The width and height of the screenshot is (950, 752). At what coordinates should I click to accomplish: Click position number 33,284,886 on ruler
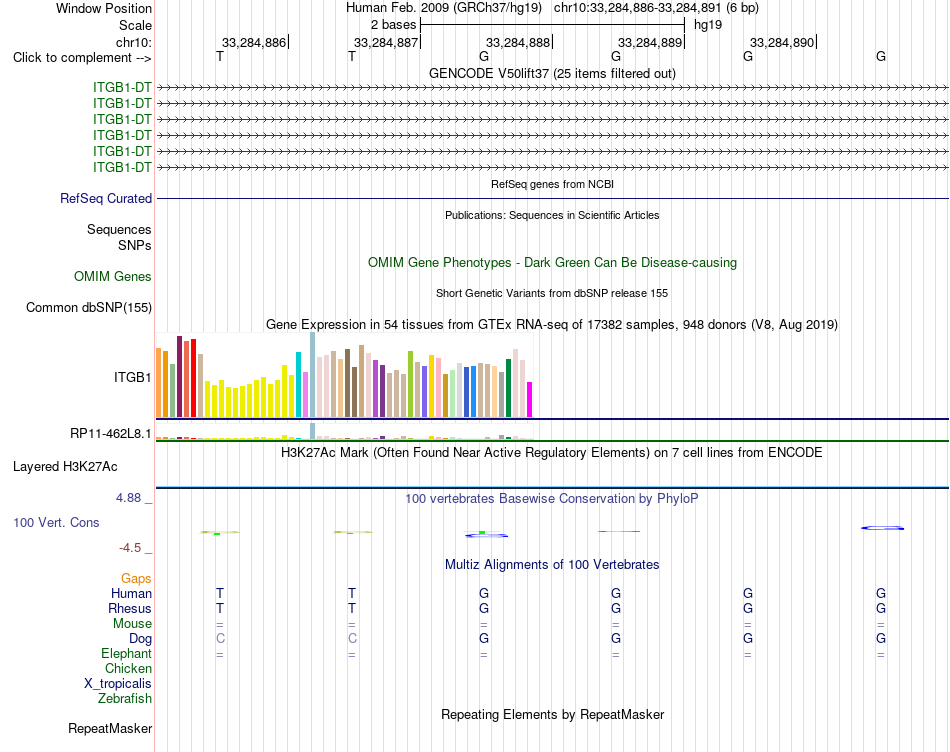click(x=254, y=42)
